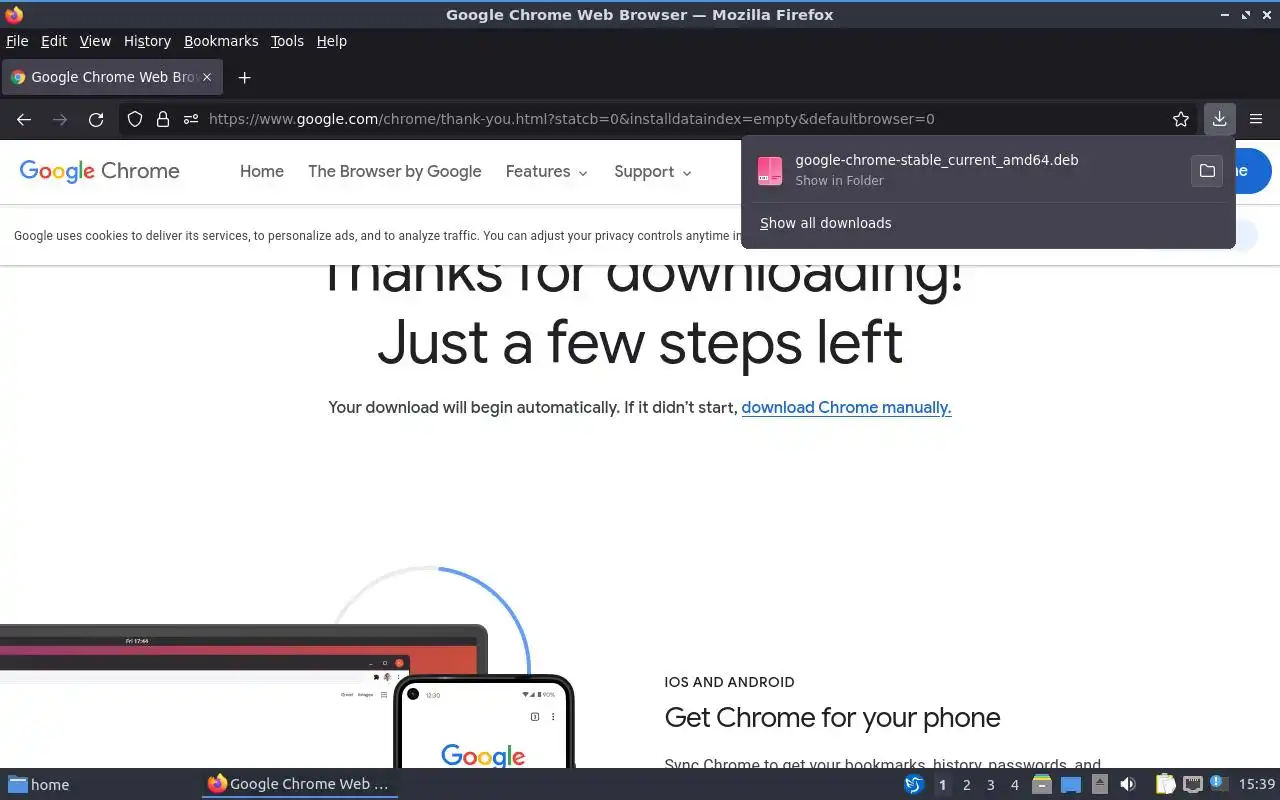Open the Edit menu

pyautogui.click(x=54, y=41)
